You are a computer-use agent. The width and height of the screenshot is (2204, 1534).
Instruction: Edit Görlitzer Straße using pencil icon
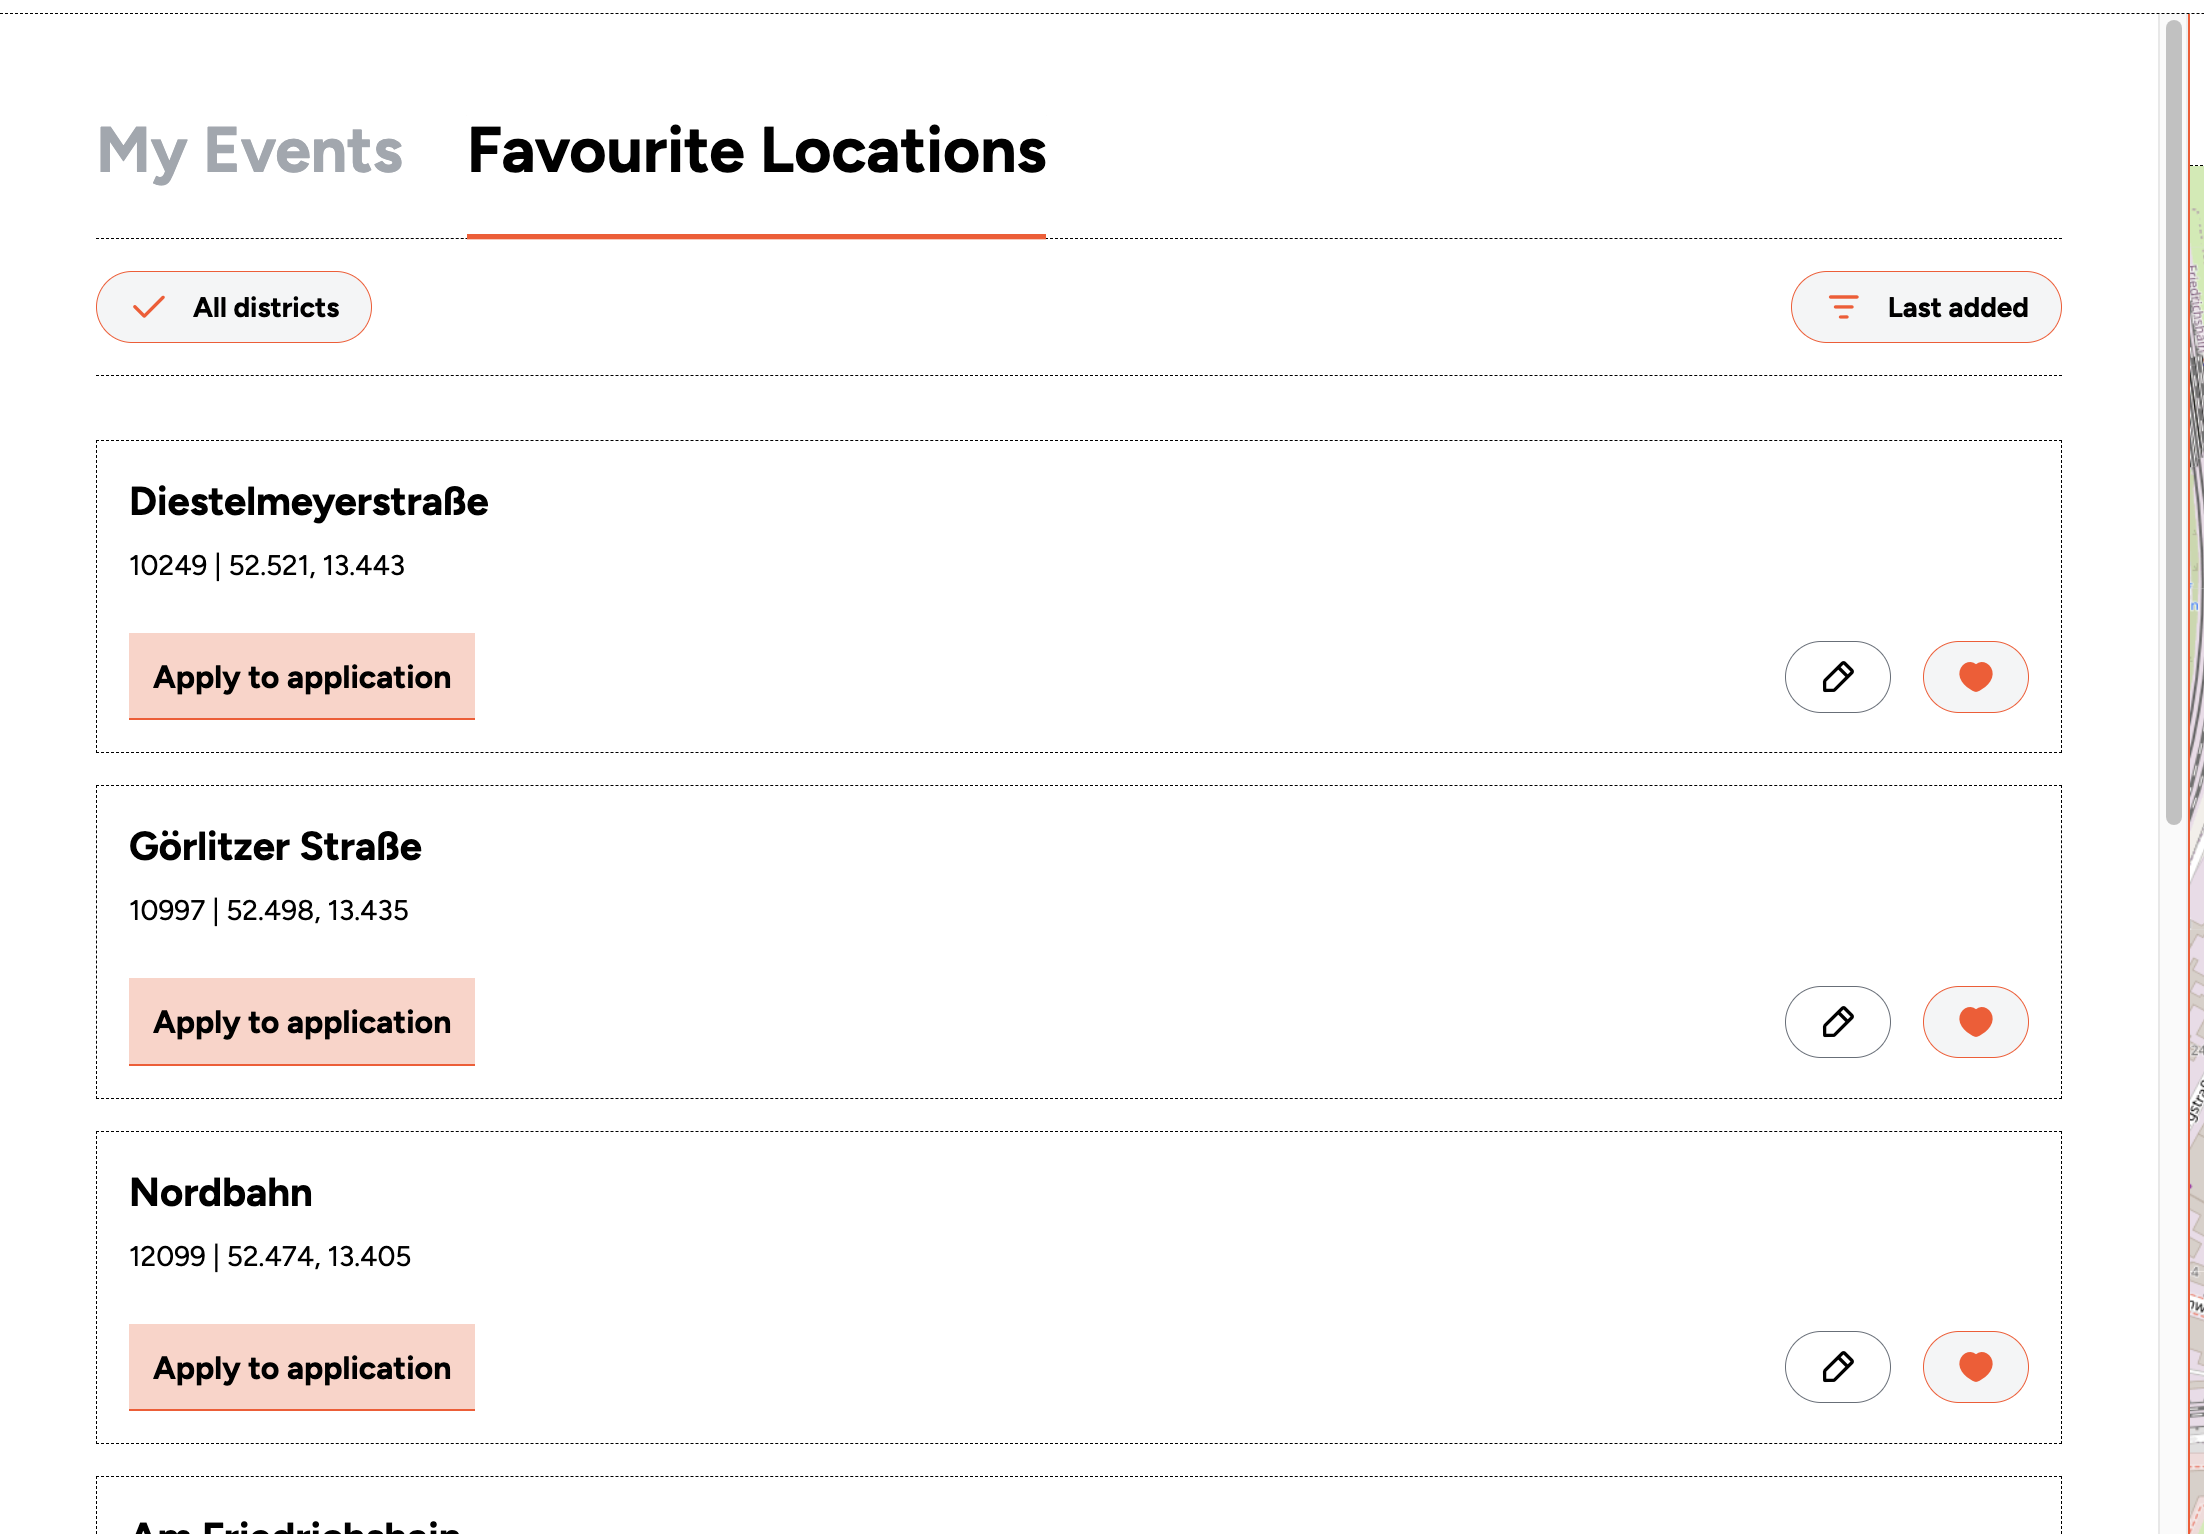1837,1022
